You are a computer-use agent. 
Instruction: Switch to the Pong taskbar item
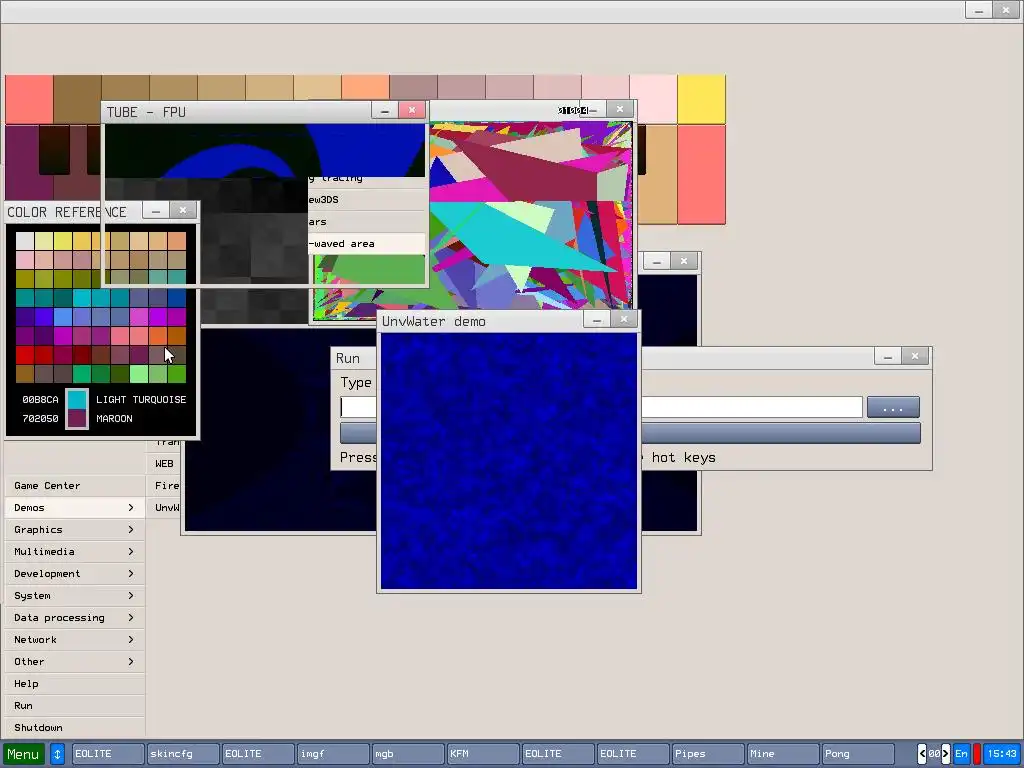858,754
